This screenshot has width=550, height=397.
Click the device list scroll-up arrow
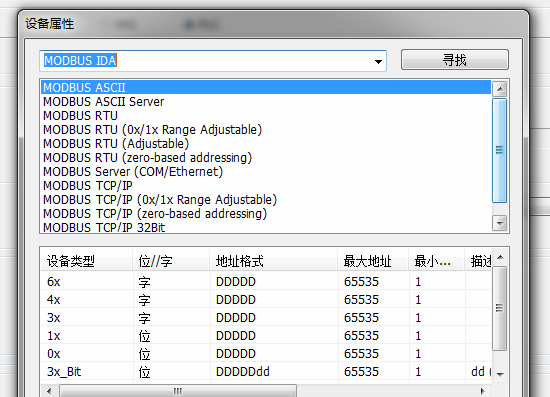click(x=500, y=89)
